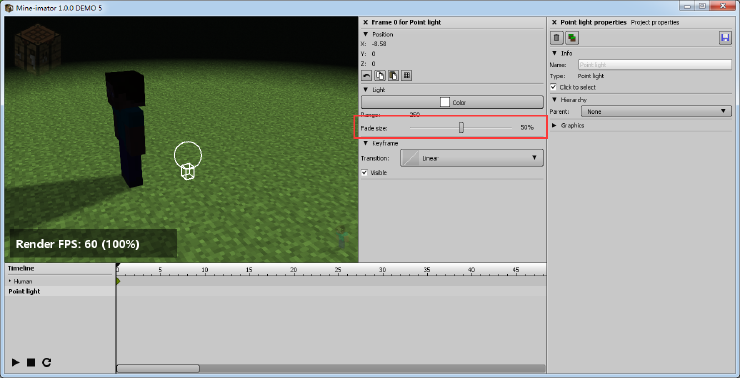Delete the point light with trash icon
The image size is (740, 378).
[556, 38]
